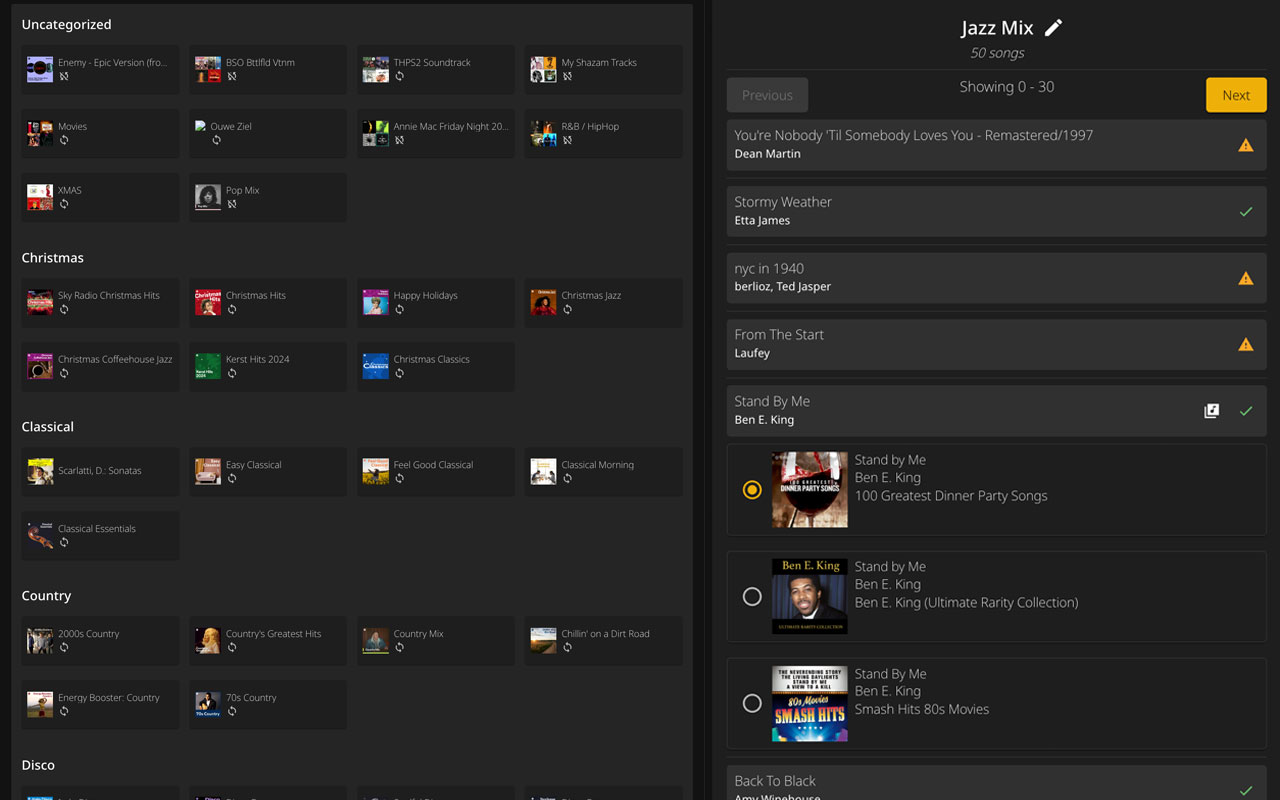Click the sync icon on the XMAS playlist

coord(63,204)
